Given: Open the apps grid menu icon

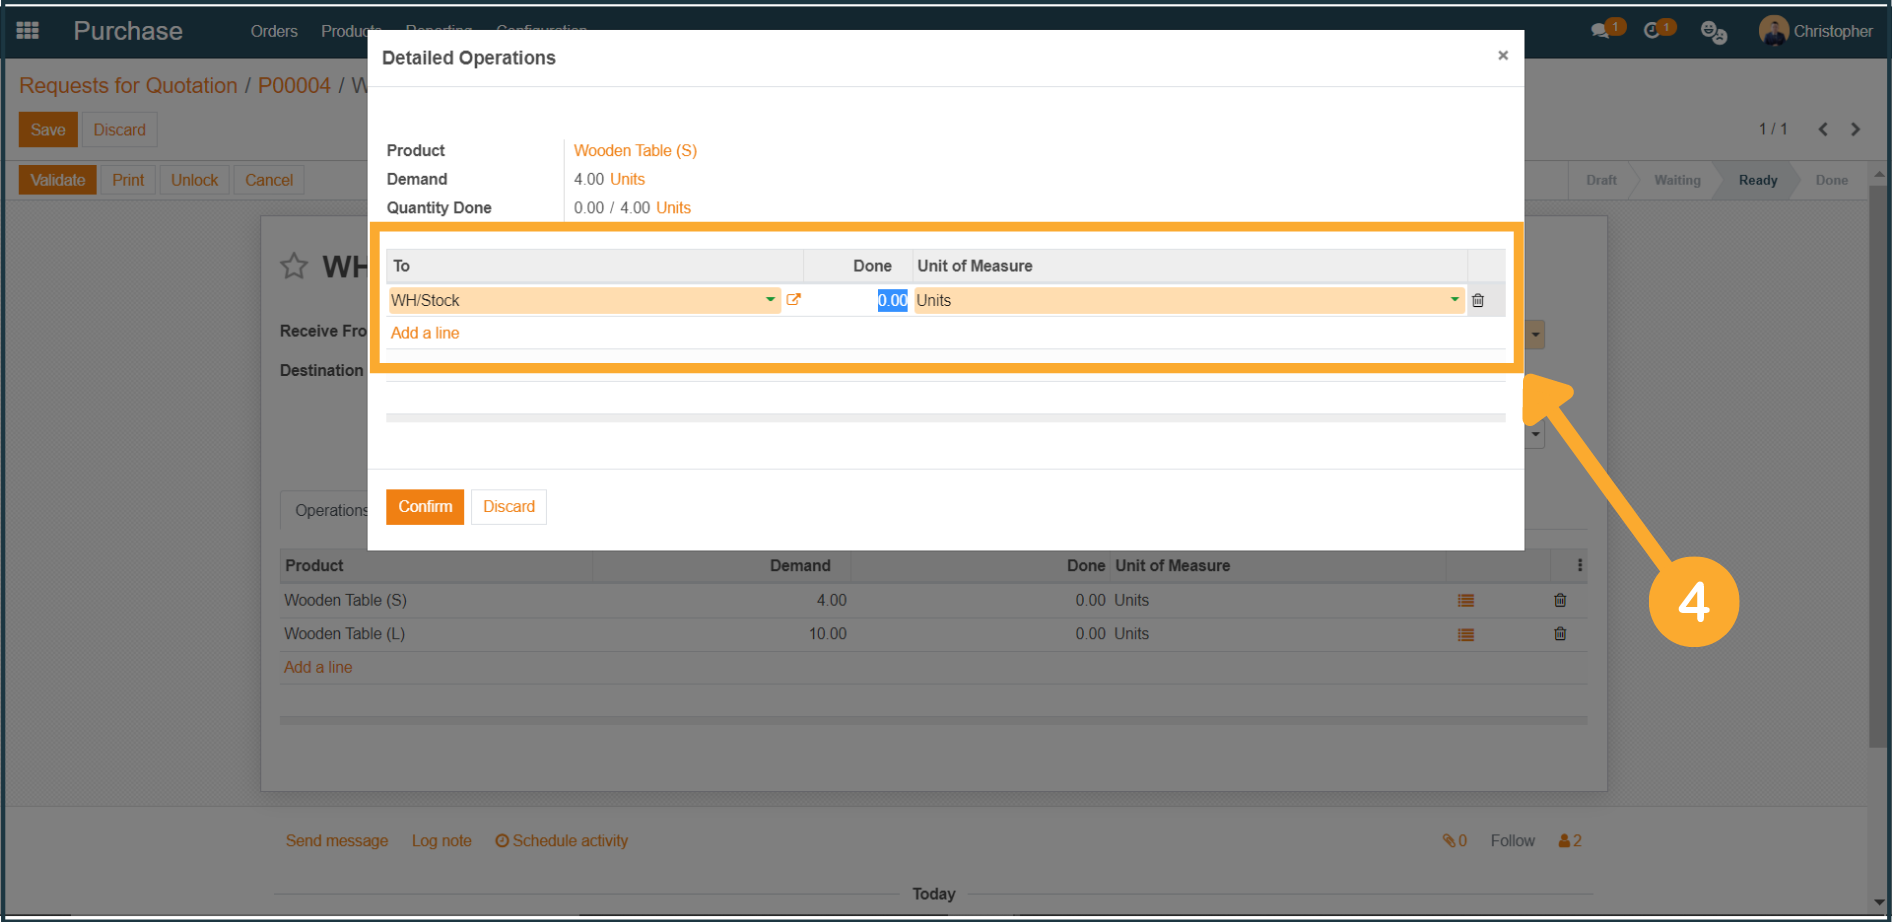Looking at the screenshot, I should pos(28,31).
